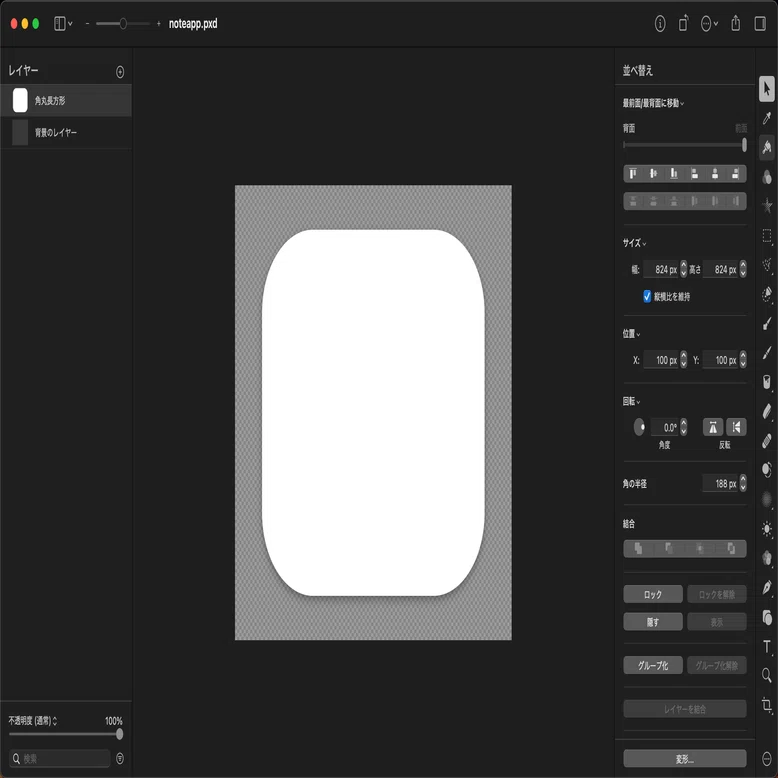Align layer to bottom edge
The width and height of the screenshot is (778, 778).
674,174
